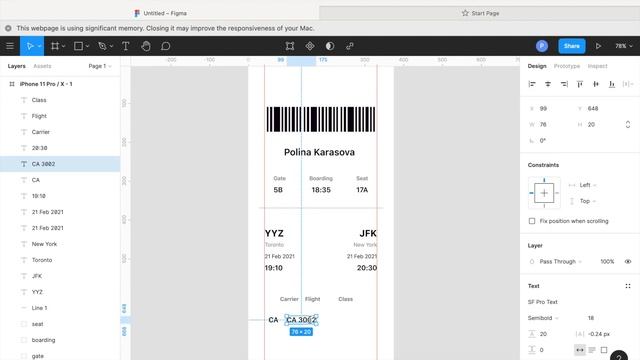Select the Toronto text layer
The image size is (640, 360).
(x=60, y=260)
